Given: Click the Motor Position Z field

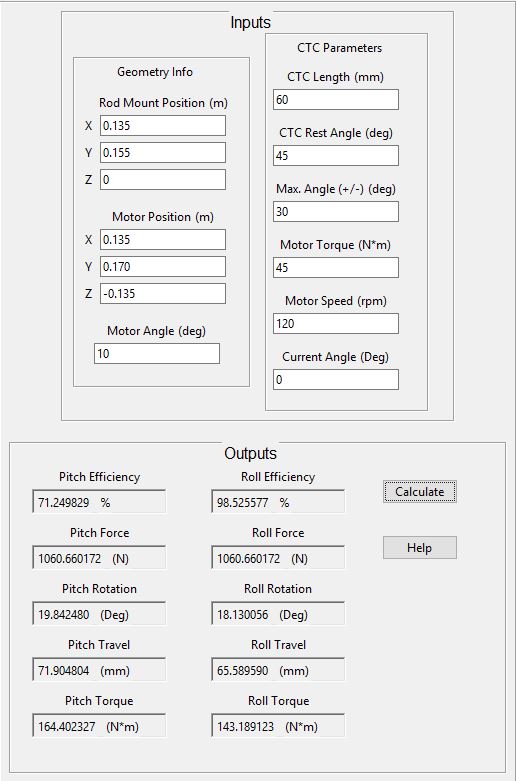Looking at the screenshot, I should pyautogui.click(x=163, y=293).
